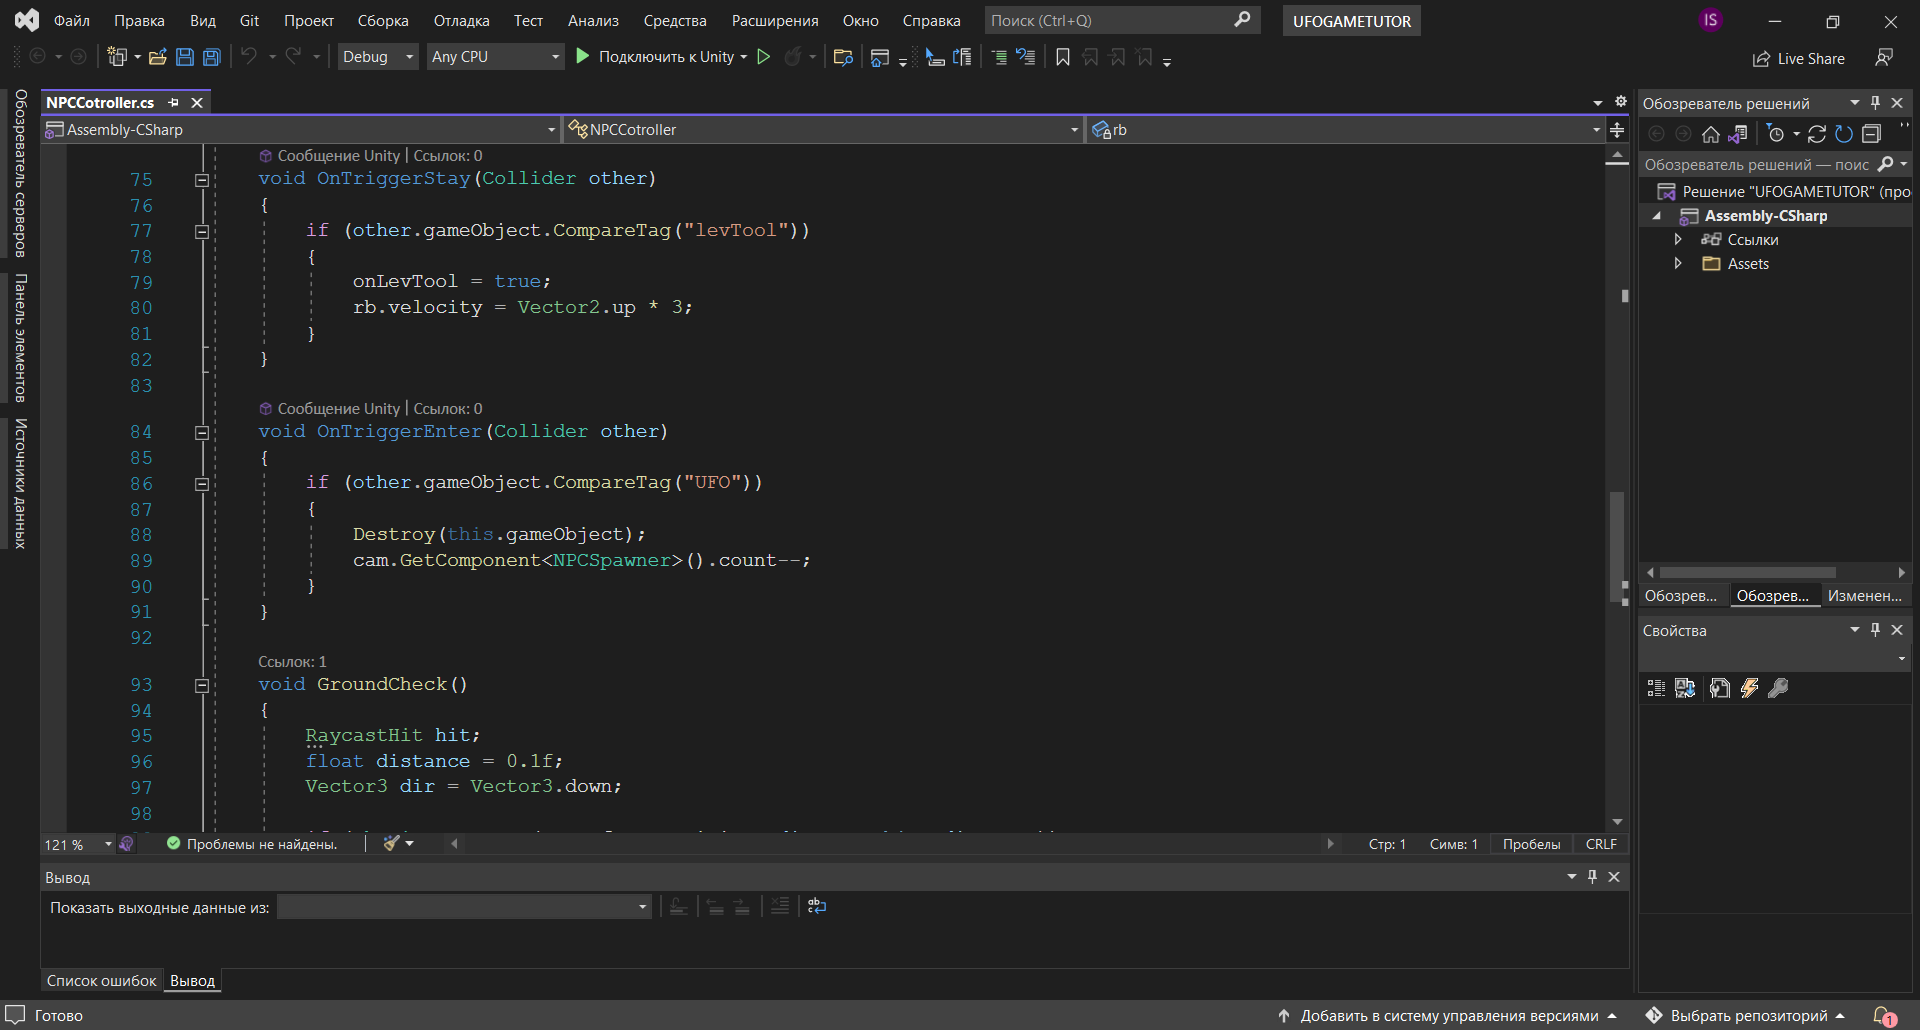The image size is (1920, 1030).
Task: Click the Properties wrench icon
Action: pos(1778,688)
